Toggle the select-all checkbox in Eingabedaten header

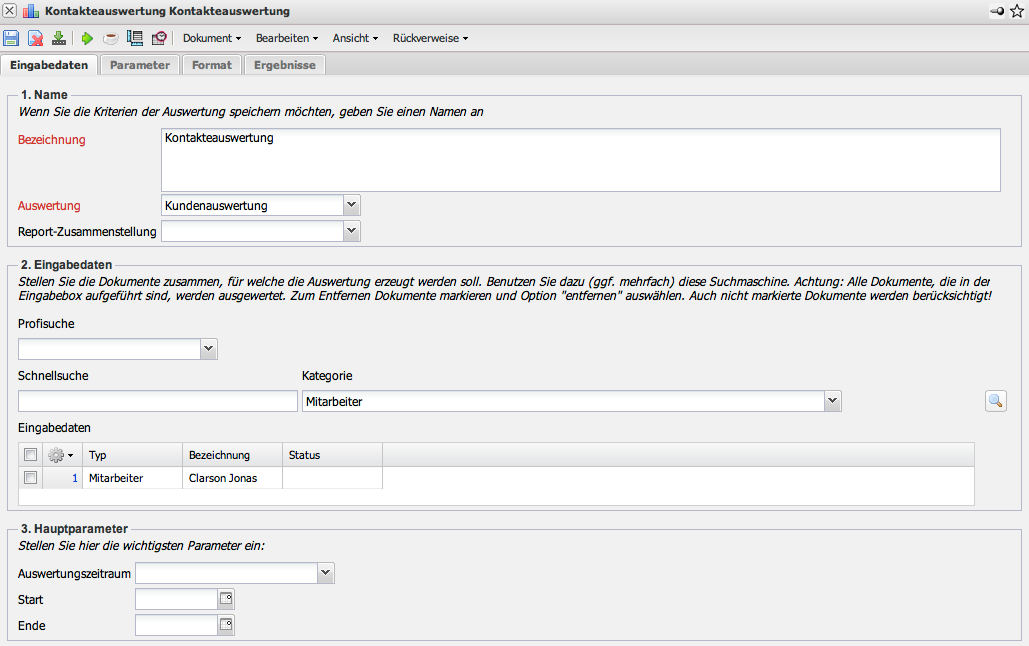tap(31, 455)
